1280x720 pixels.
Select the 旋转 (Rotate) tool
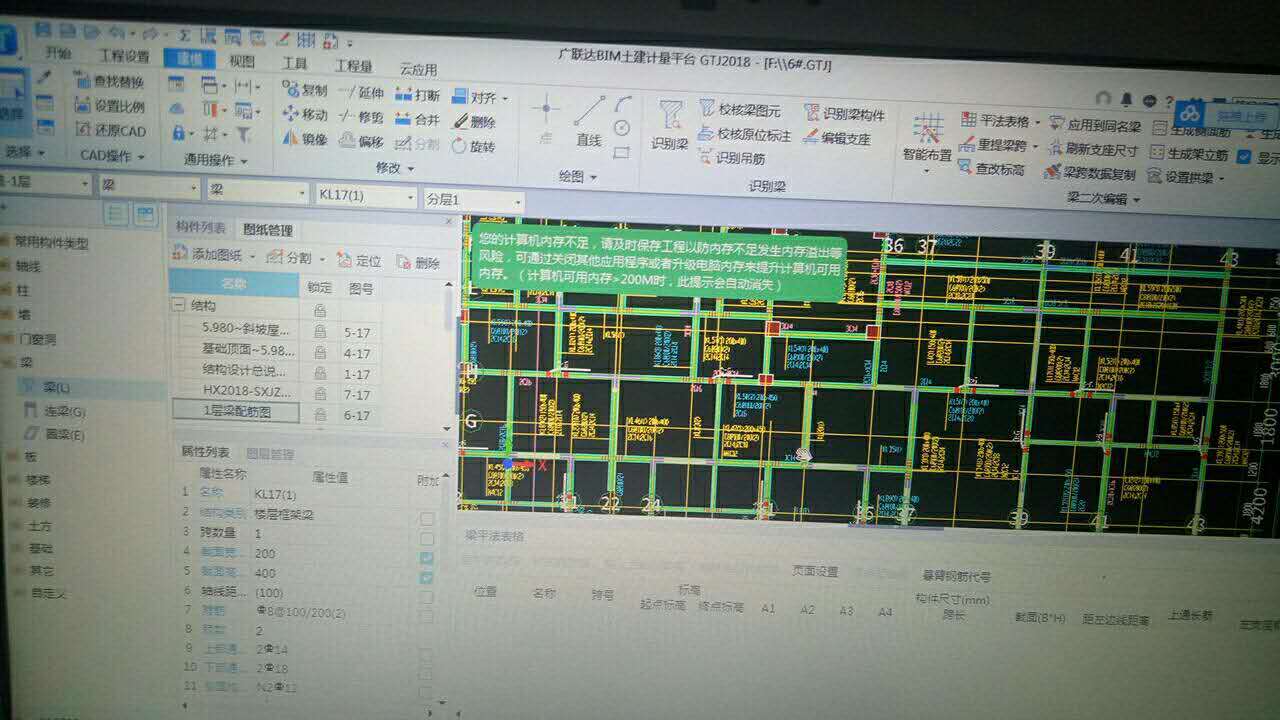474,146
